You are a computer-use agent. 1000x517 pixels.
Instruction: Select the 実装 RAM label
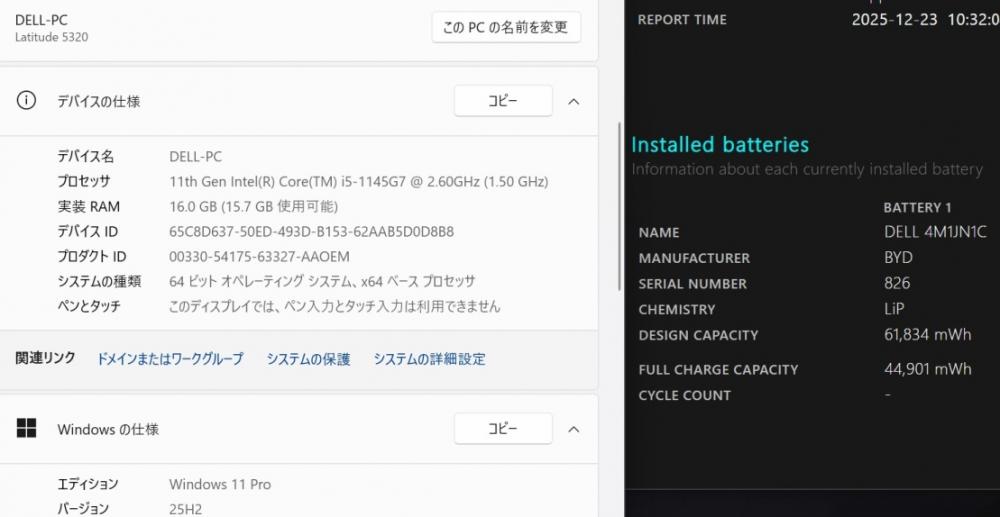88,207
